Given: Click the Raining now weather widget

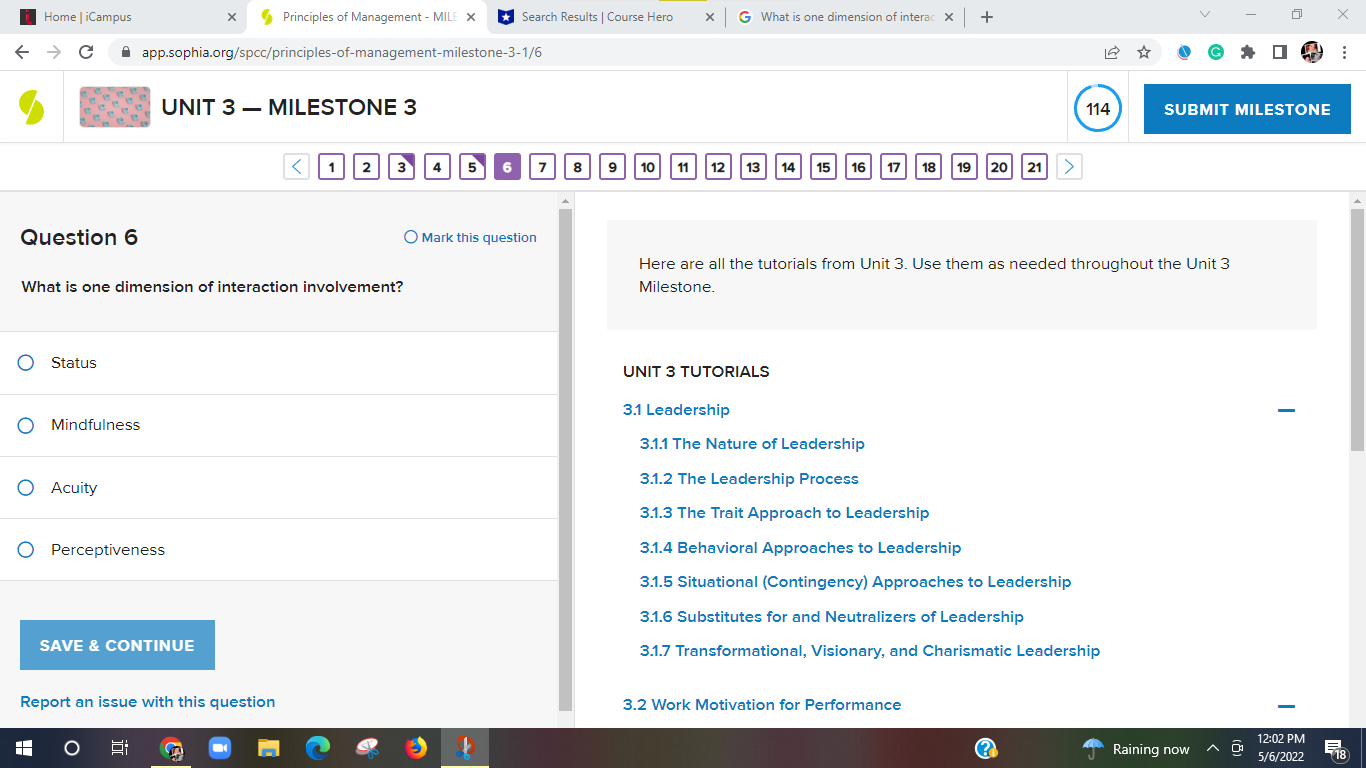Looking at the screenshot, I should point(1137,749).
